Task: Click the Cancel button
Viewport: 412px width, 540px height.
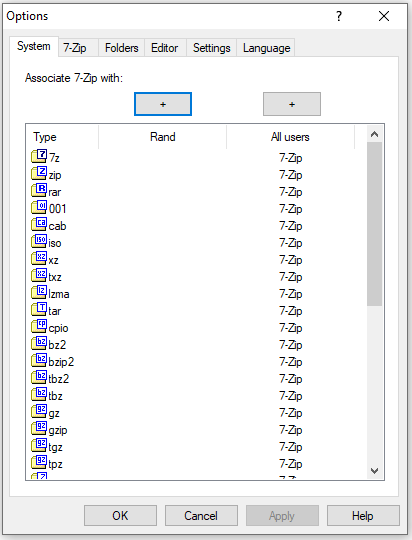Action: (x=201, y=516)
